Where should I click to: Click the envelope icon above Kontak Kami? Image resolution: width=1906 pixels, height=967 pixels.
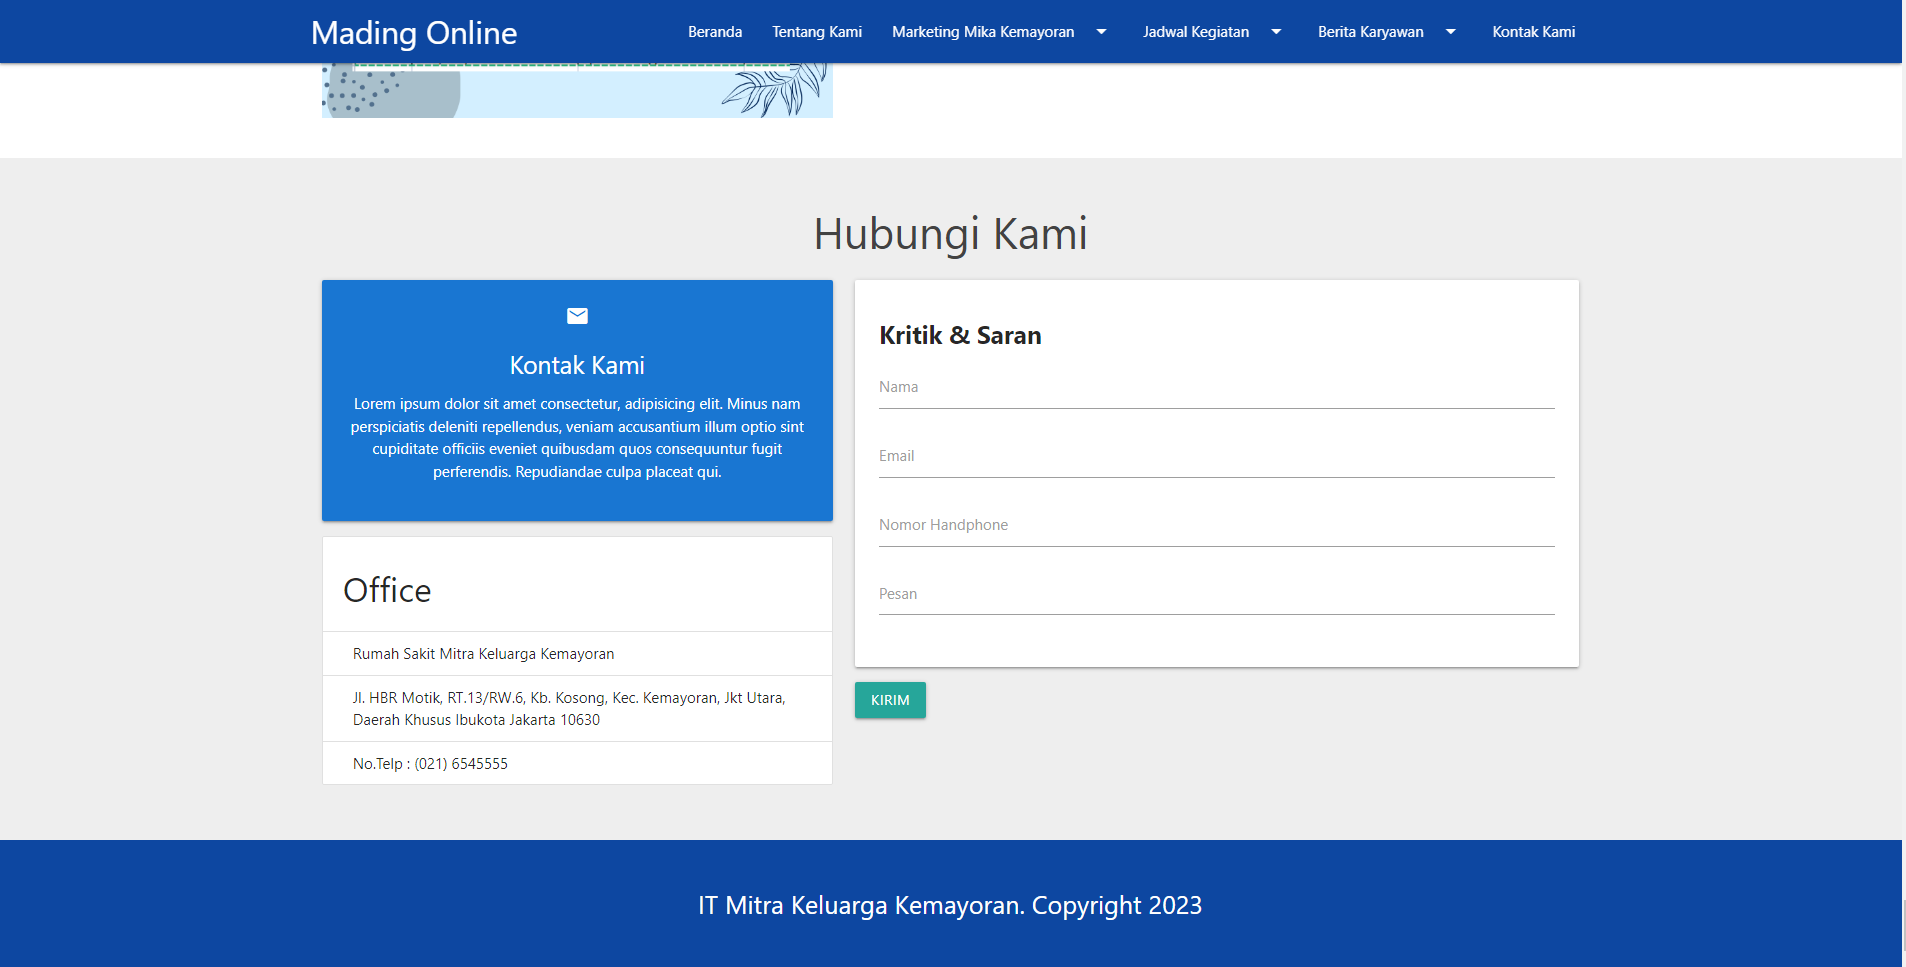pos(577,316)
